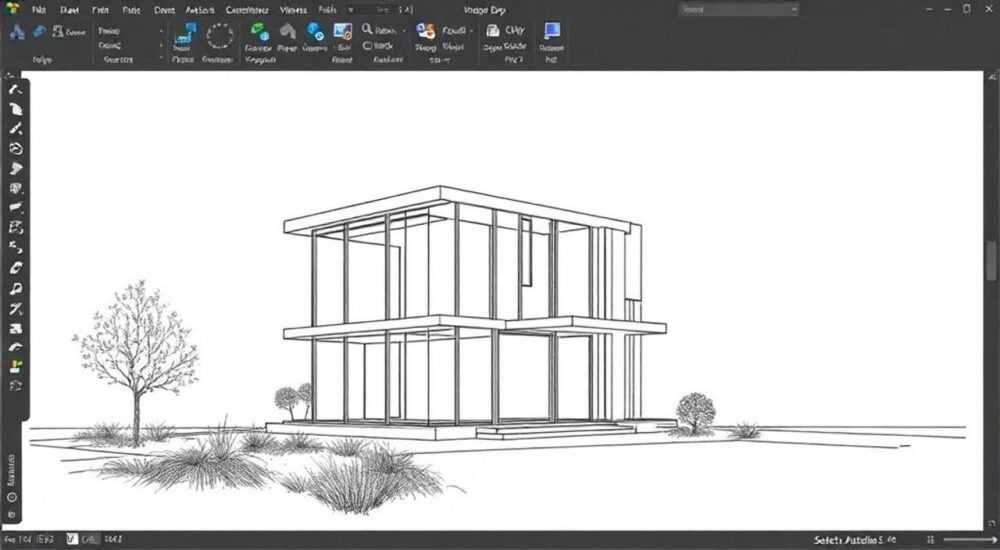This screenshot has height=550, width=1000.
Task: Click the magnifying glass ribbon icon
Action: [x=367, y=29]
